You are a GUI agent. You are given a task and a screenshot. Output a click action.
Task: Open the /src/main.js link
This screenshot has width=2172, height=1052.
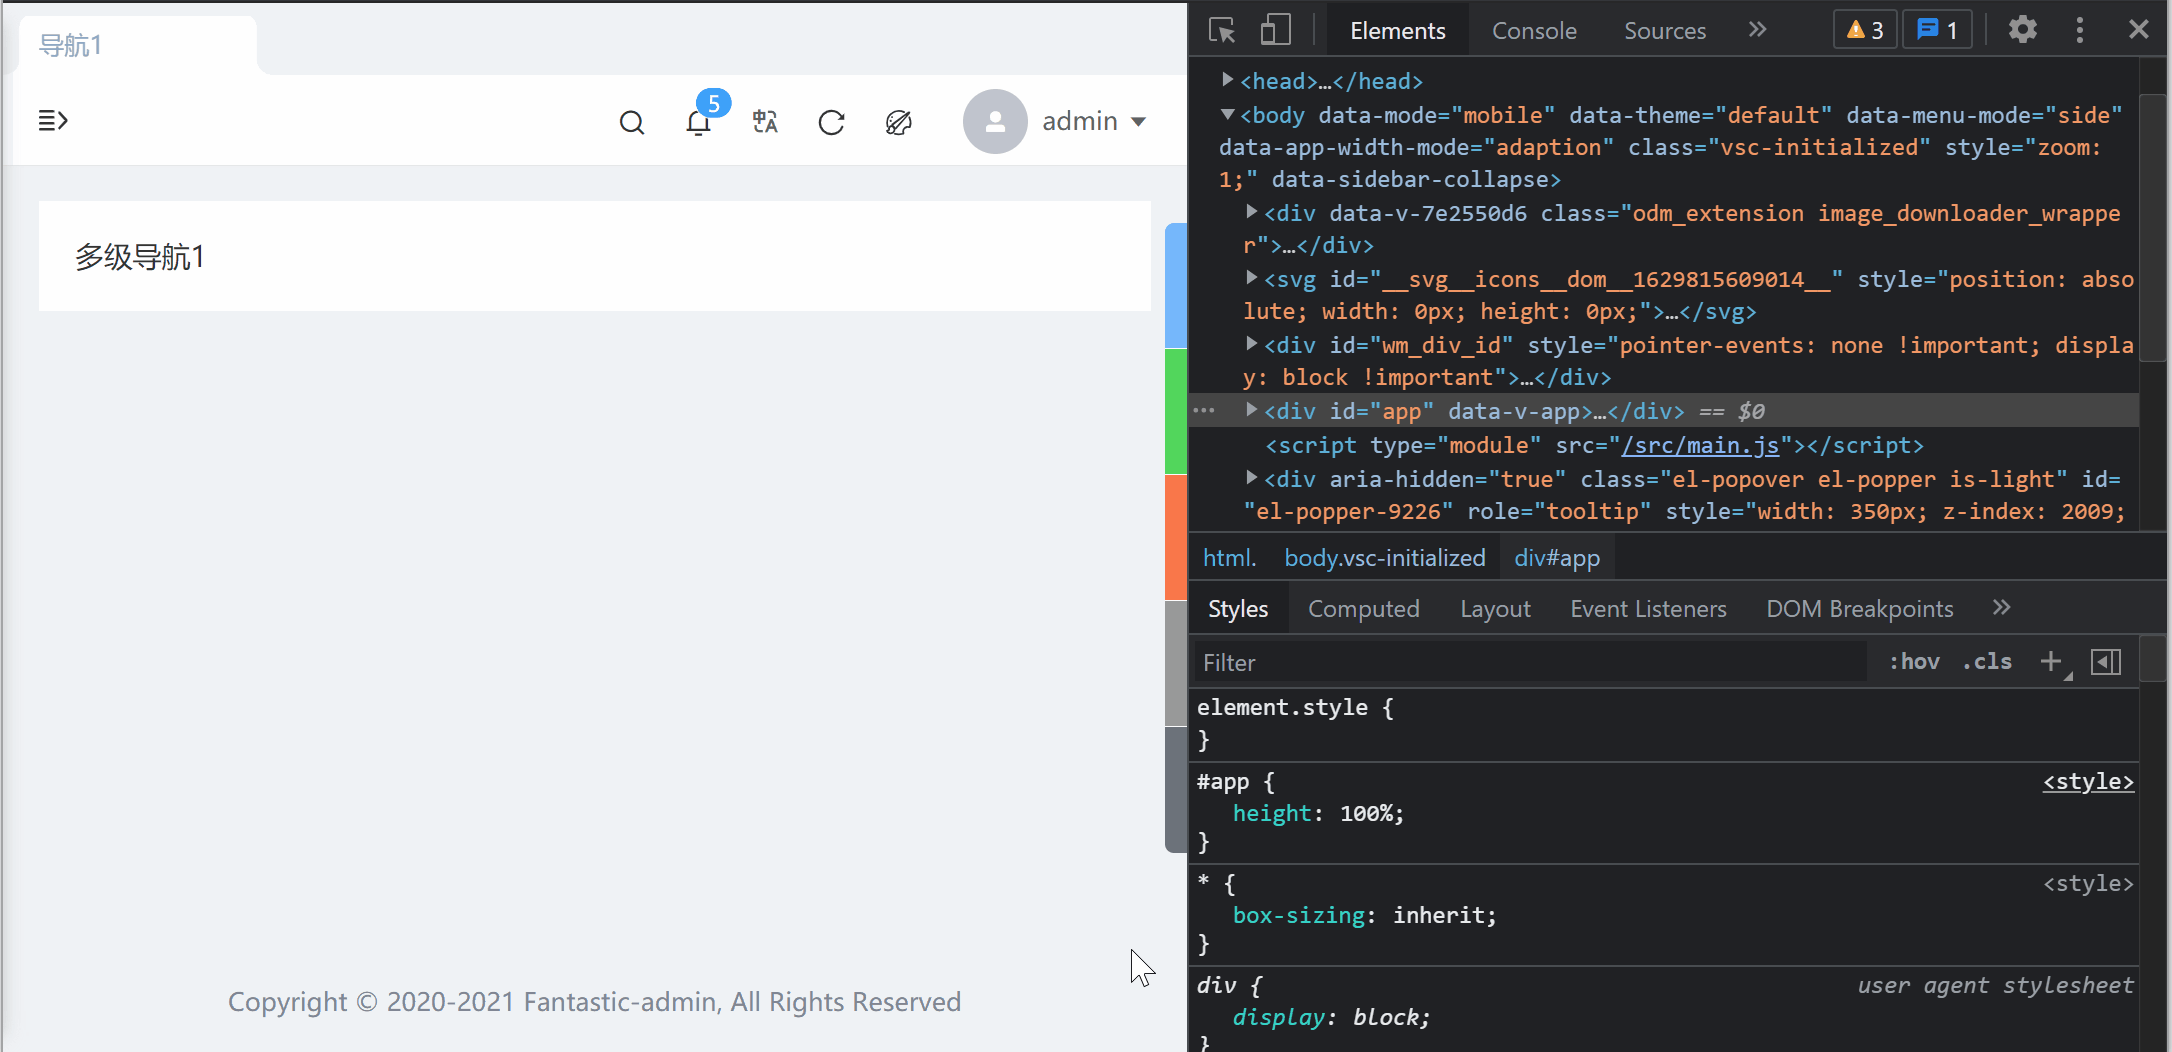pyautogui.click(x=1700, y=445)
